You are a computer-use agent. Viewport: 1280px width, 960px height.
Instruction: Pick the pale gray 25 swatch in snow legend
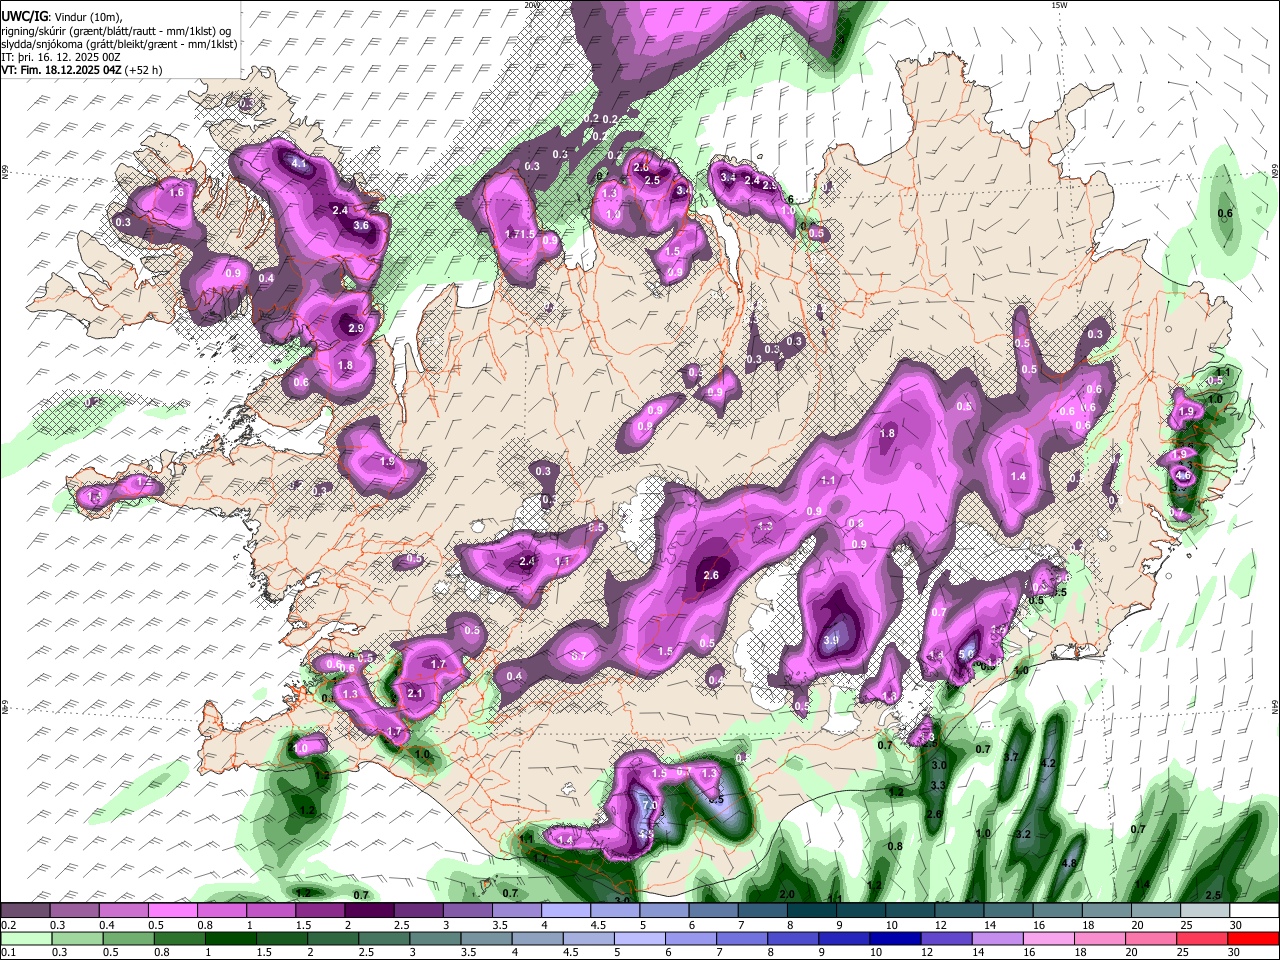(1205, 911)
